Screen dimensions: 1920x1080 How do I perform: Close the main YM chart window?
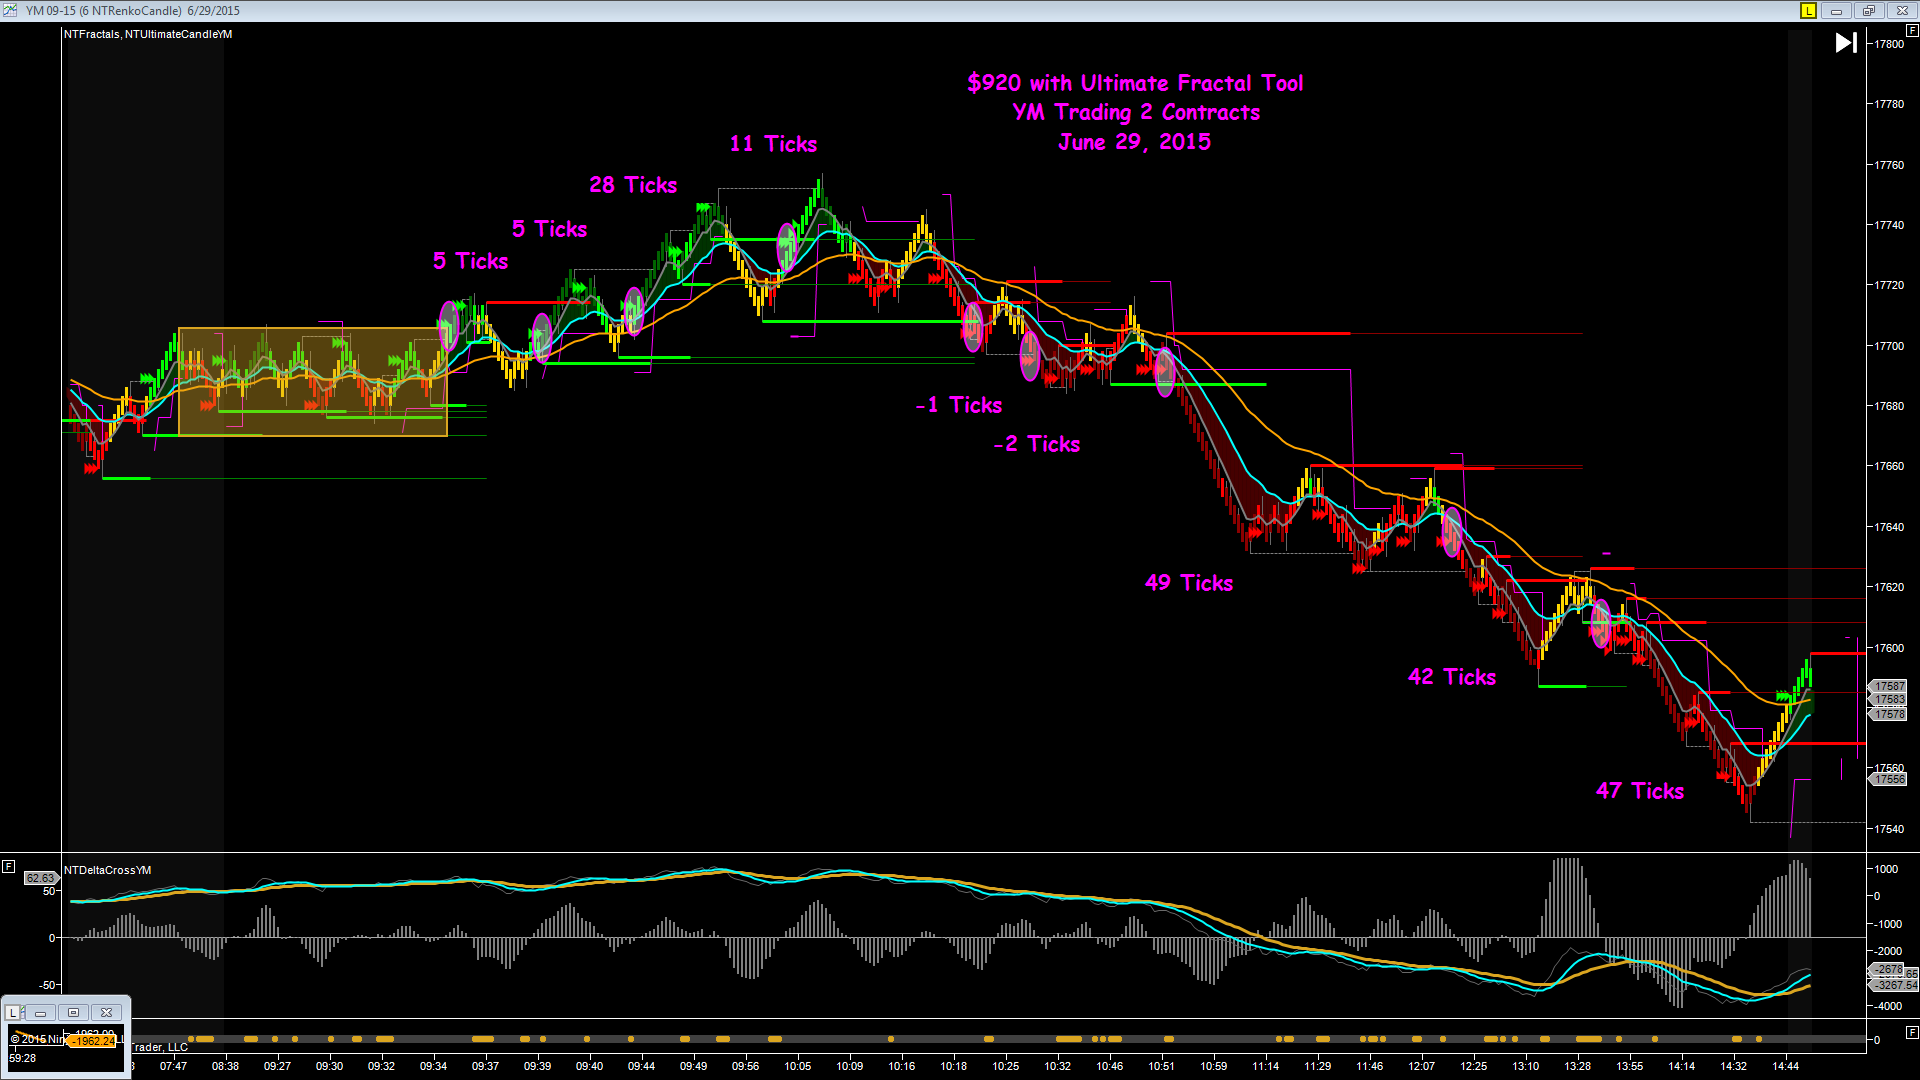1901,11
